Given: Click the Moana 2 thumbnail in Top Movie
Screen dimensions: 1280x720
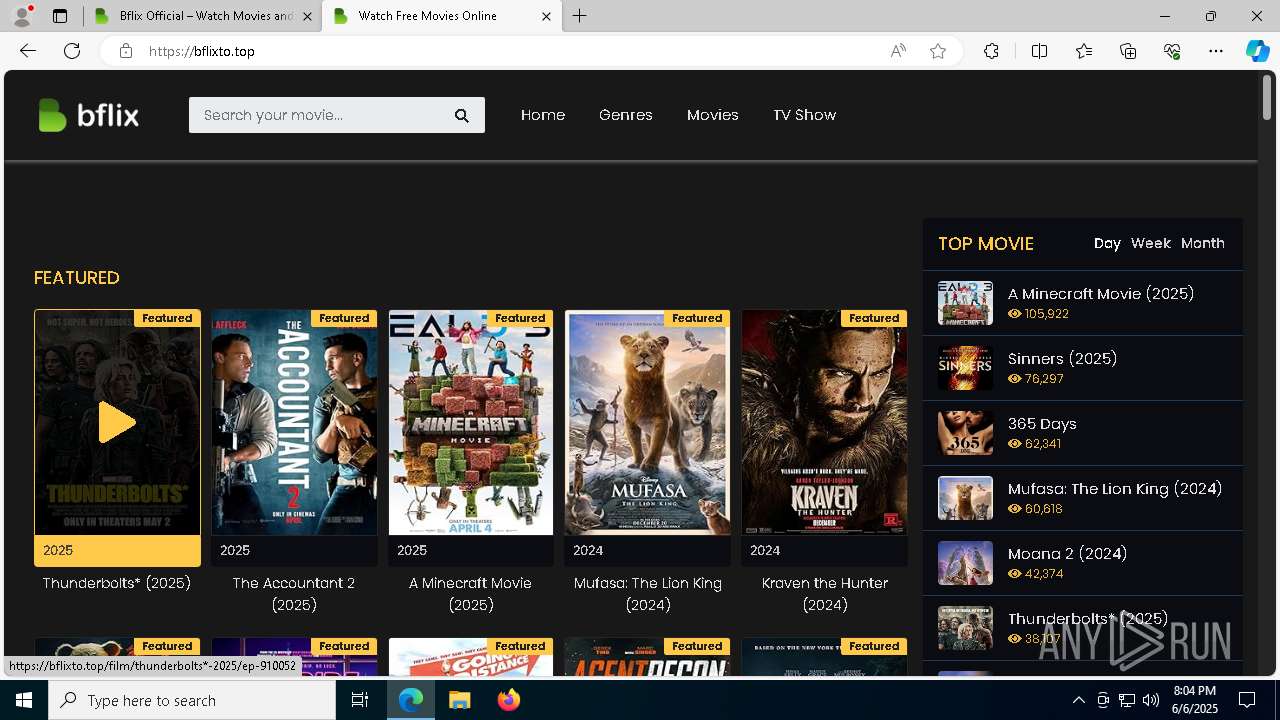Looking at the screenshot, I should click(965, 563).
